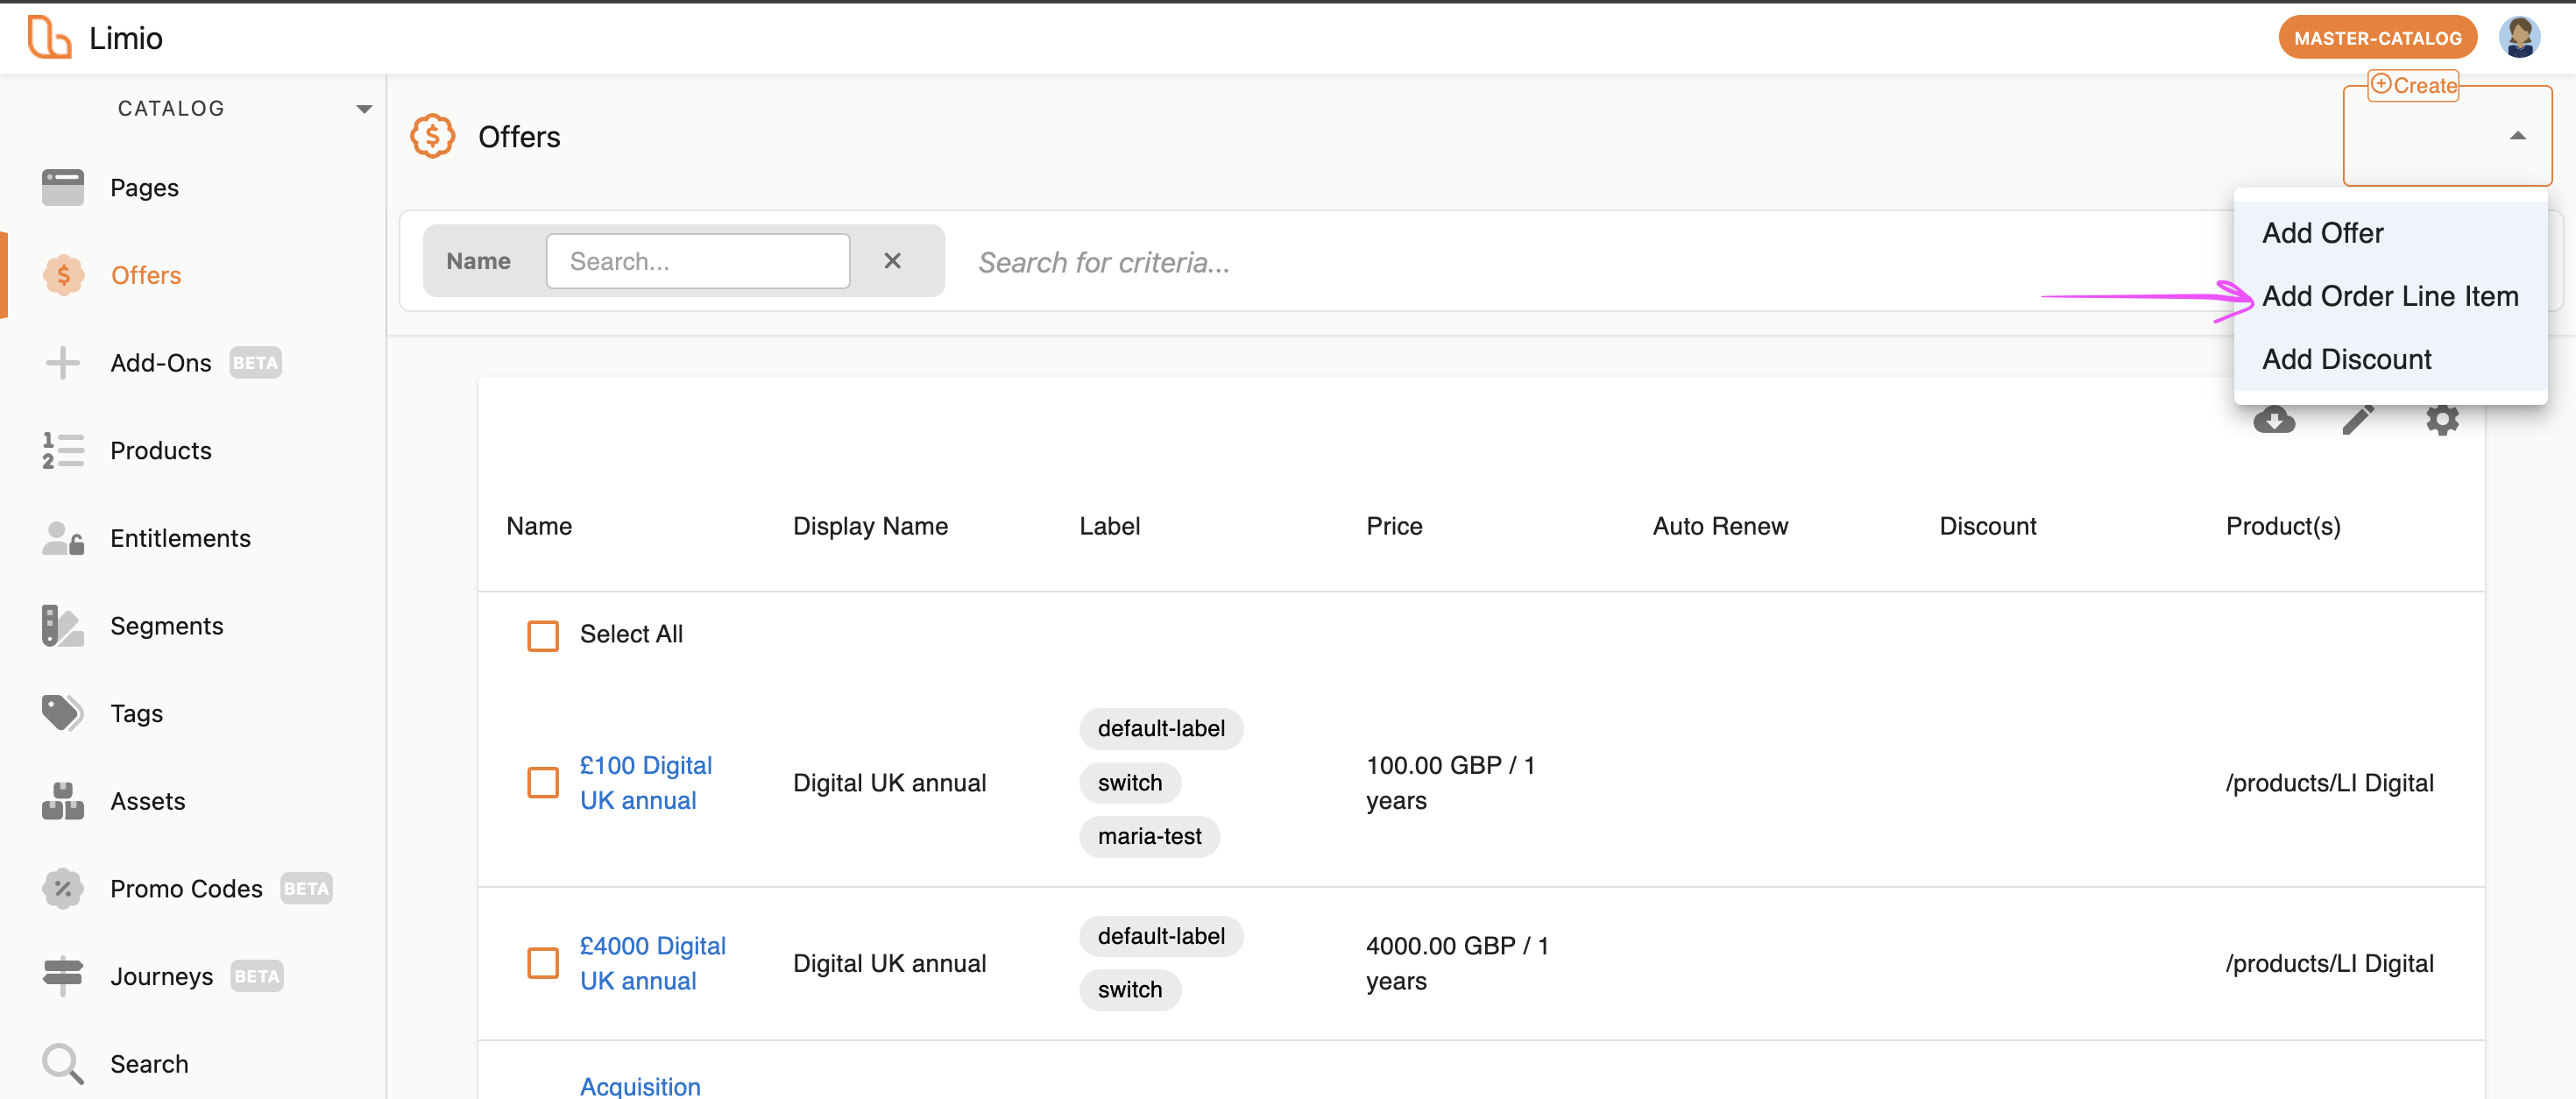Click the Pages sidebar icon

point(62,187)
